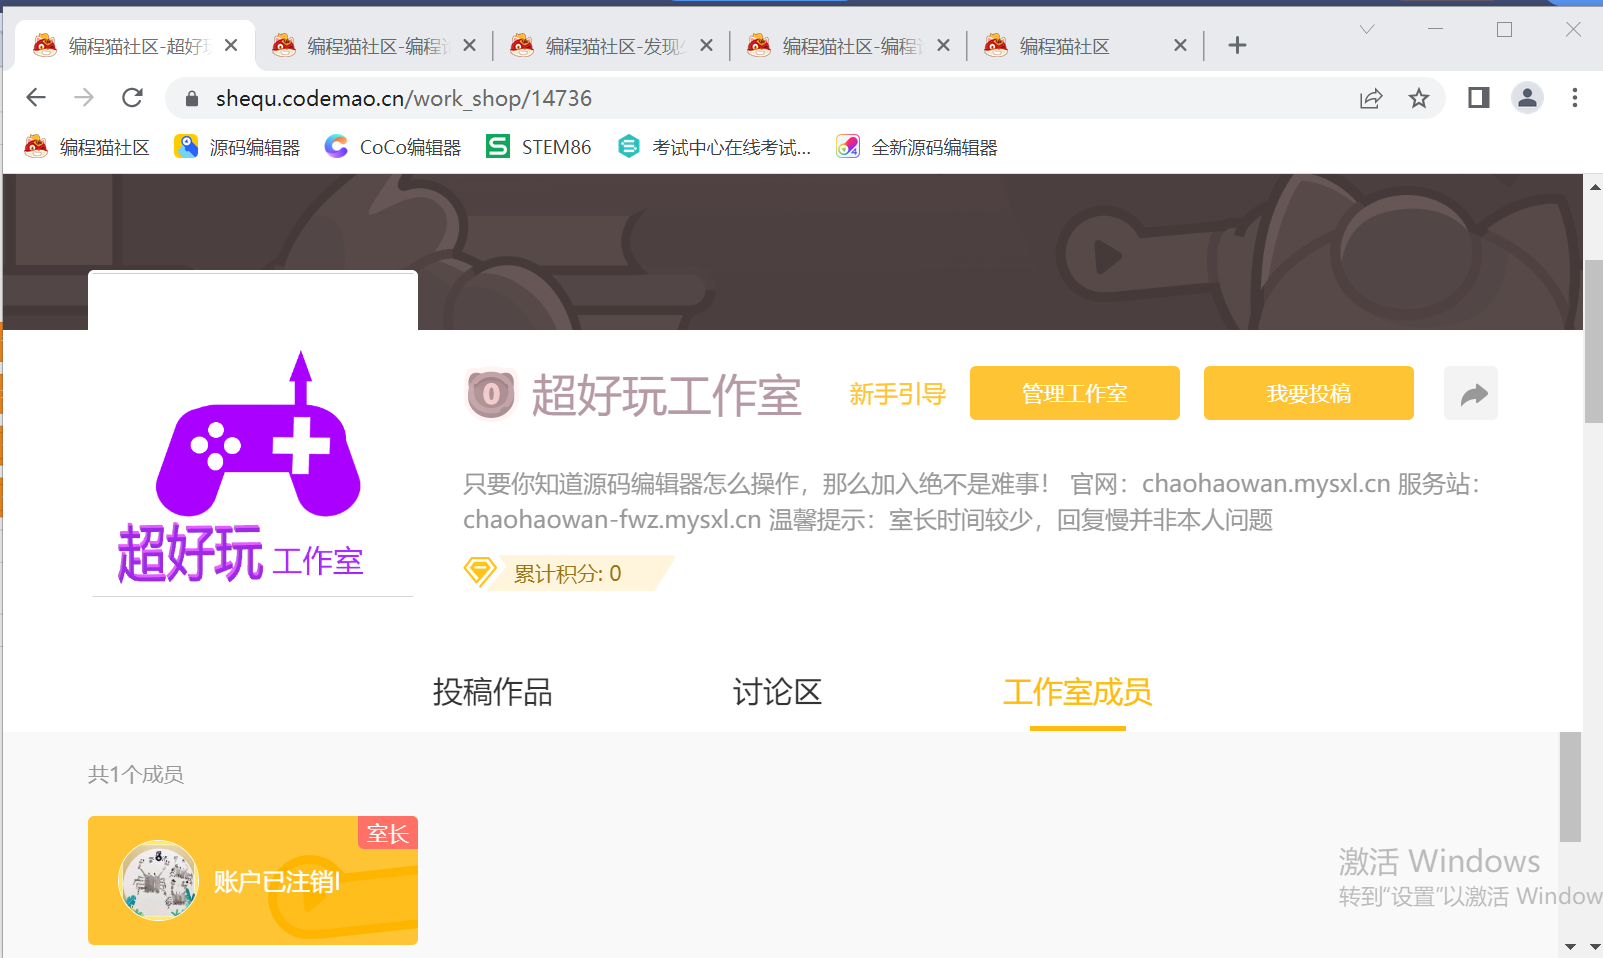Screen dimensions: 1603x958
Task: Share the studio with arrow button
Action: coord(1471,393)
